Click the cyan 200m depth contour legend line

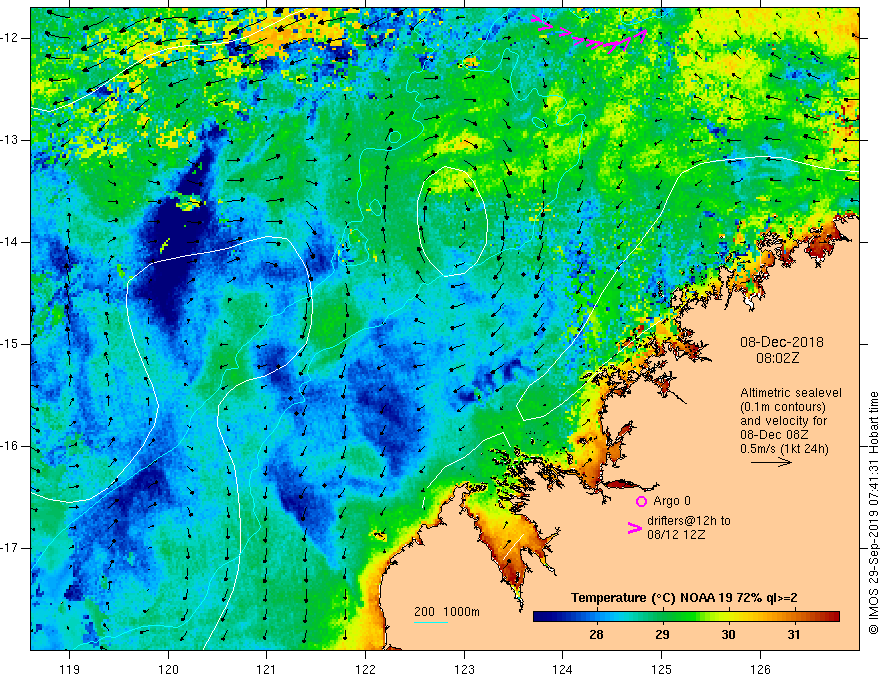point(430,622)
